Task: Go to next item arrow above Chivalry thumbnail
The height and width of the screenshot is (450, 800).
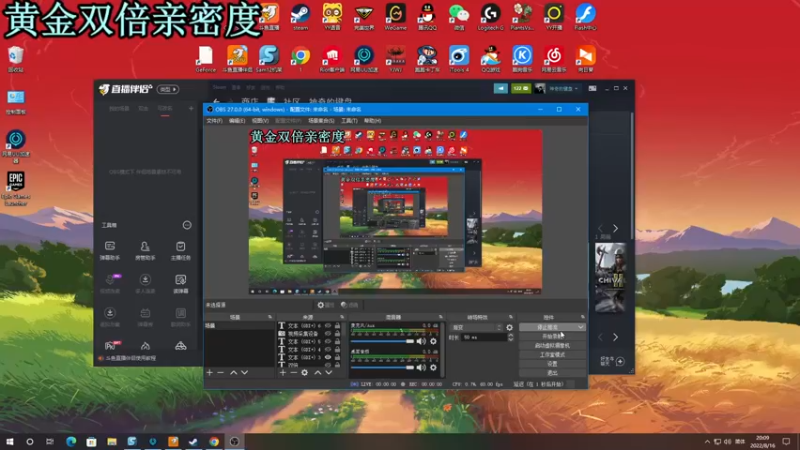Action: [615, 229]
